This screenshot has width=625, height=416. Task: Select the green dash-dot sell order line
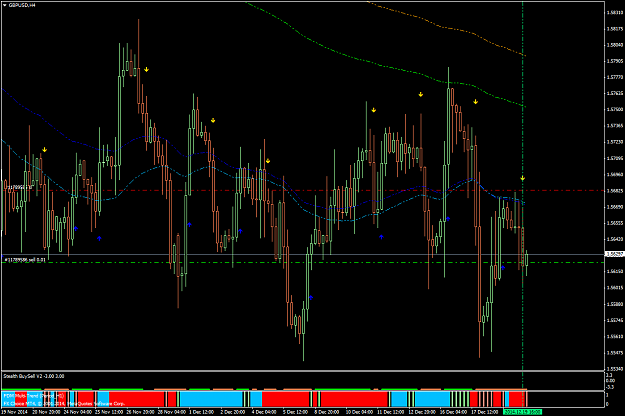pyautogui.click(x=303, y=263)
